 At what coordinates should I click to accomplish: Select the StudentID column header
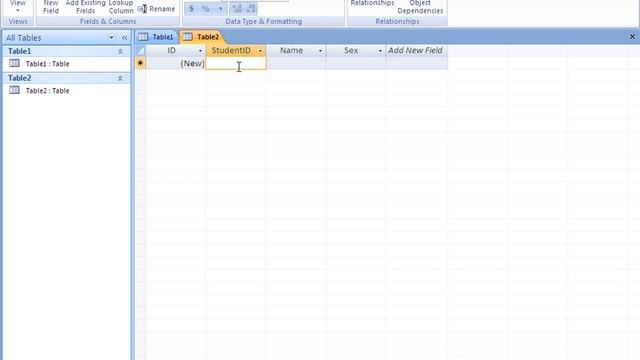pos(231,51)
